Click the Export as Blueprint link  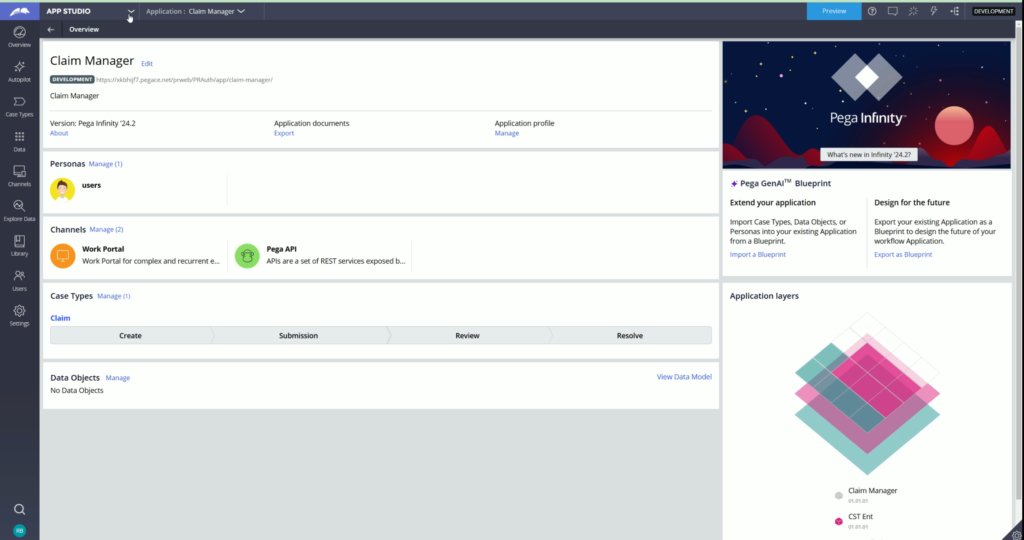tap(903, 255)
